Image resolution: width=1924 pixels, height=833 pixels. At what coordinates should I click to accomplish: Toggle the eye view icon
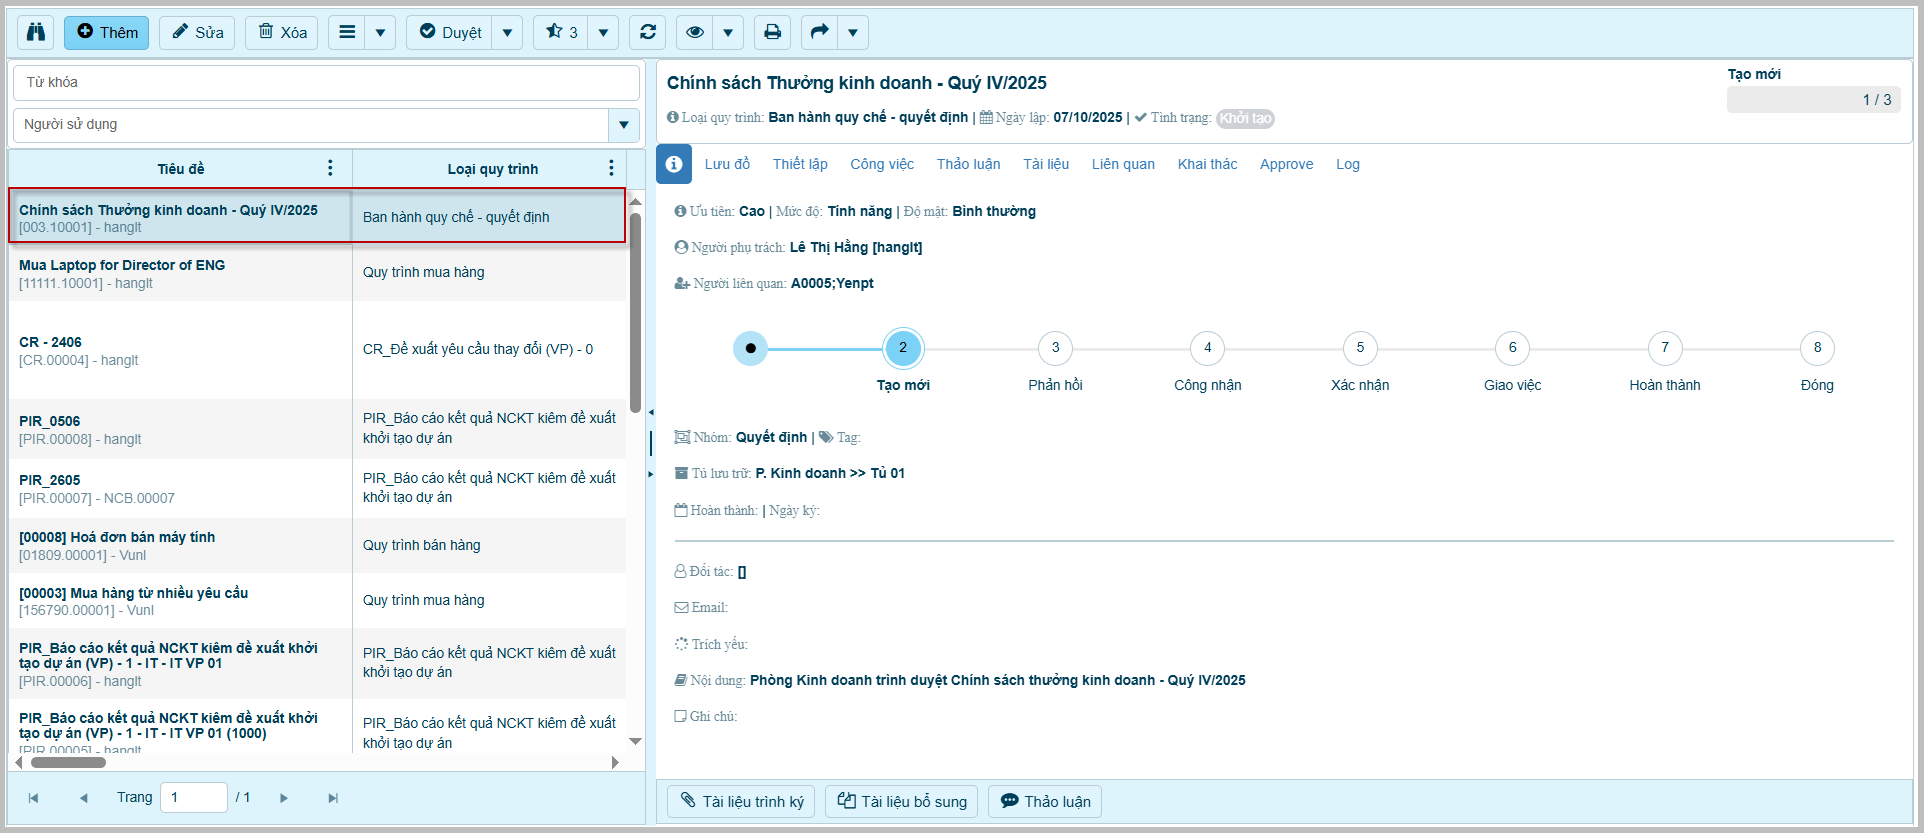point(694,32)
